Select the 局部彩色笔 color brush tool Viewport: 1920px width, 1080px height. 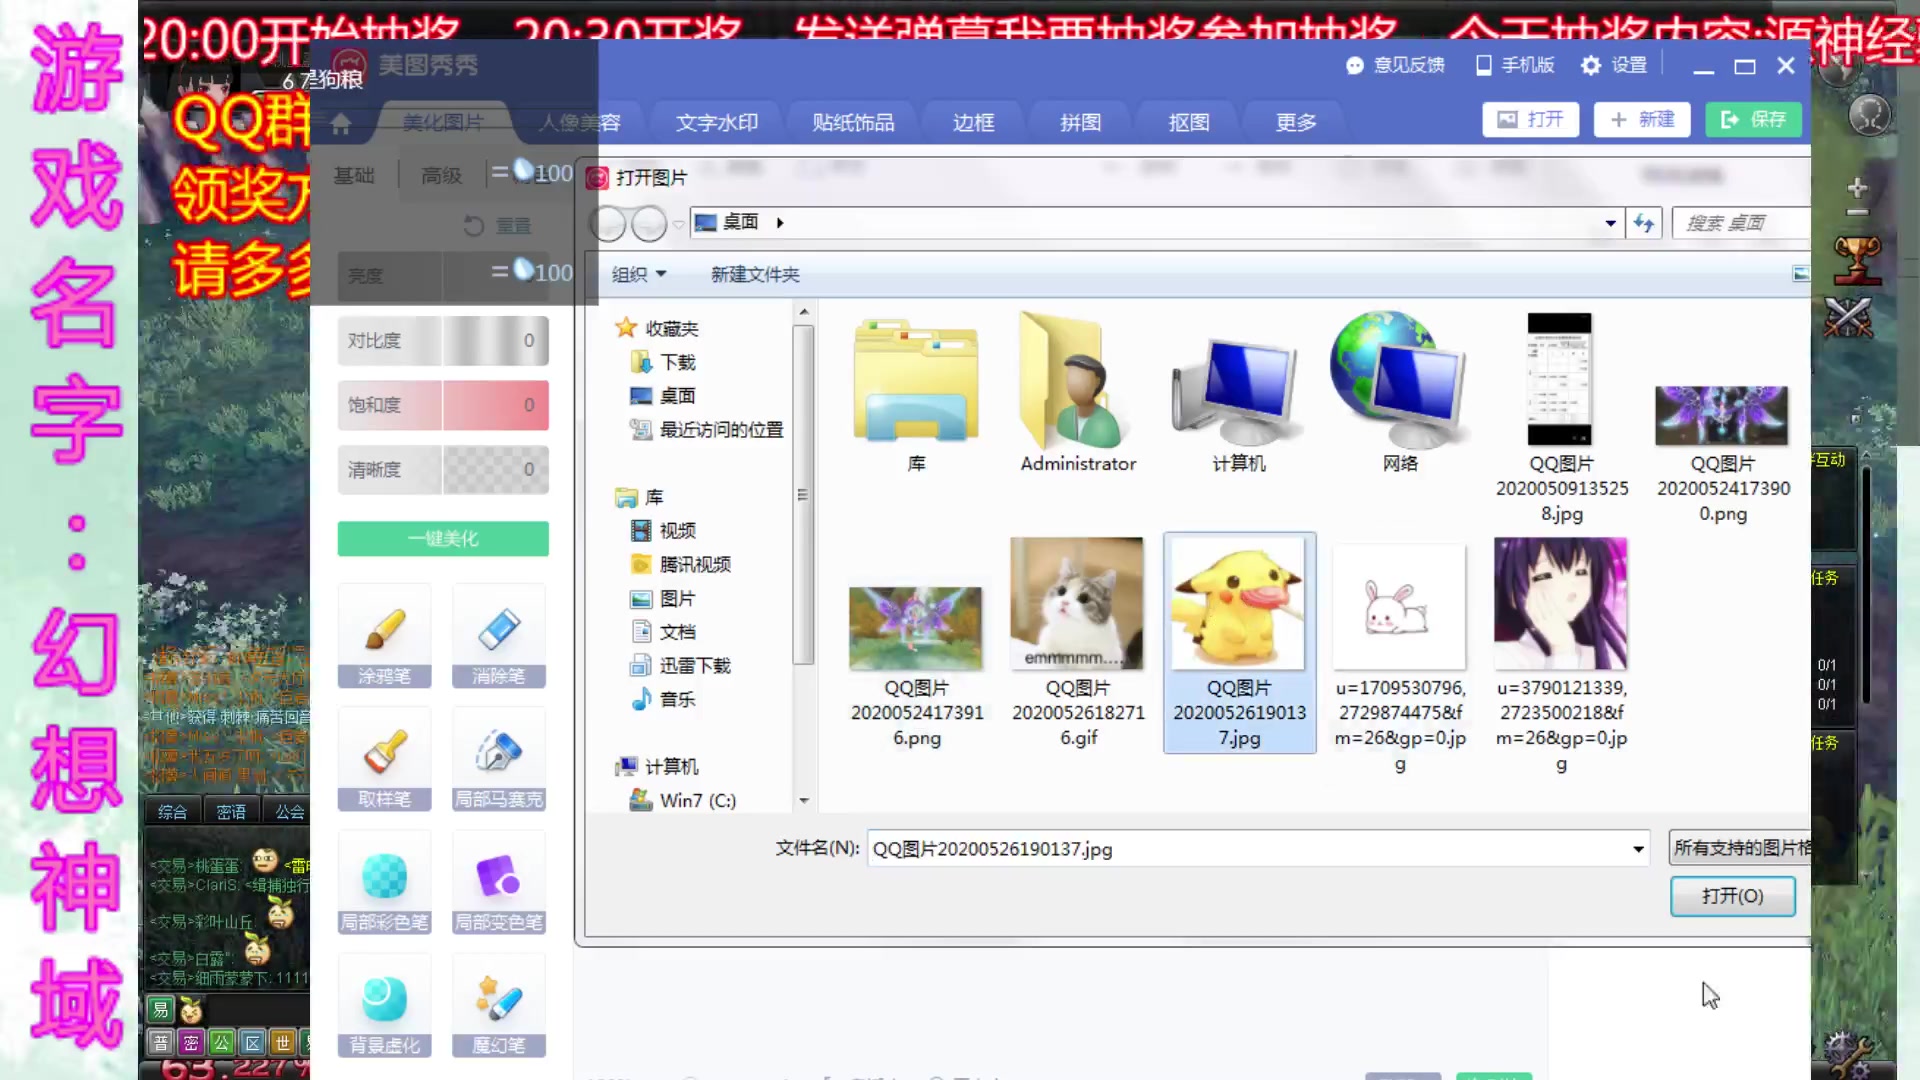pos(384,882)
